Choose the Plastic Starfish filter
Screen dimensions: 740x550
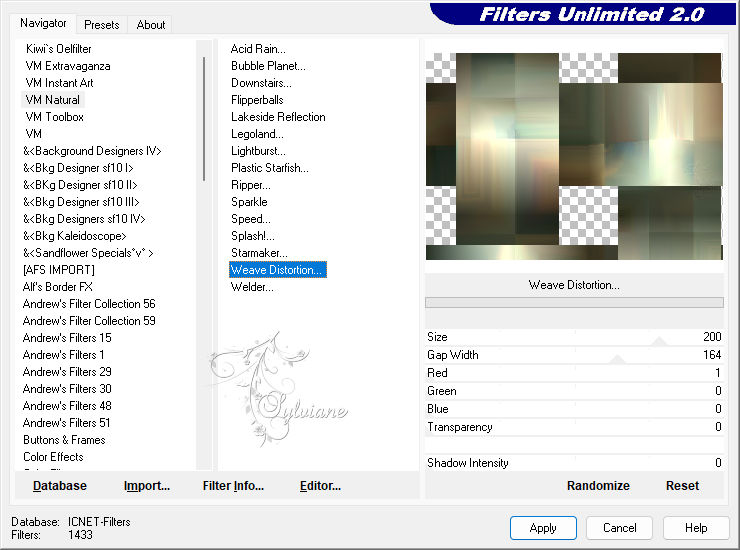coord(269,168)
